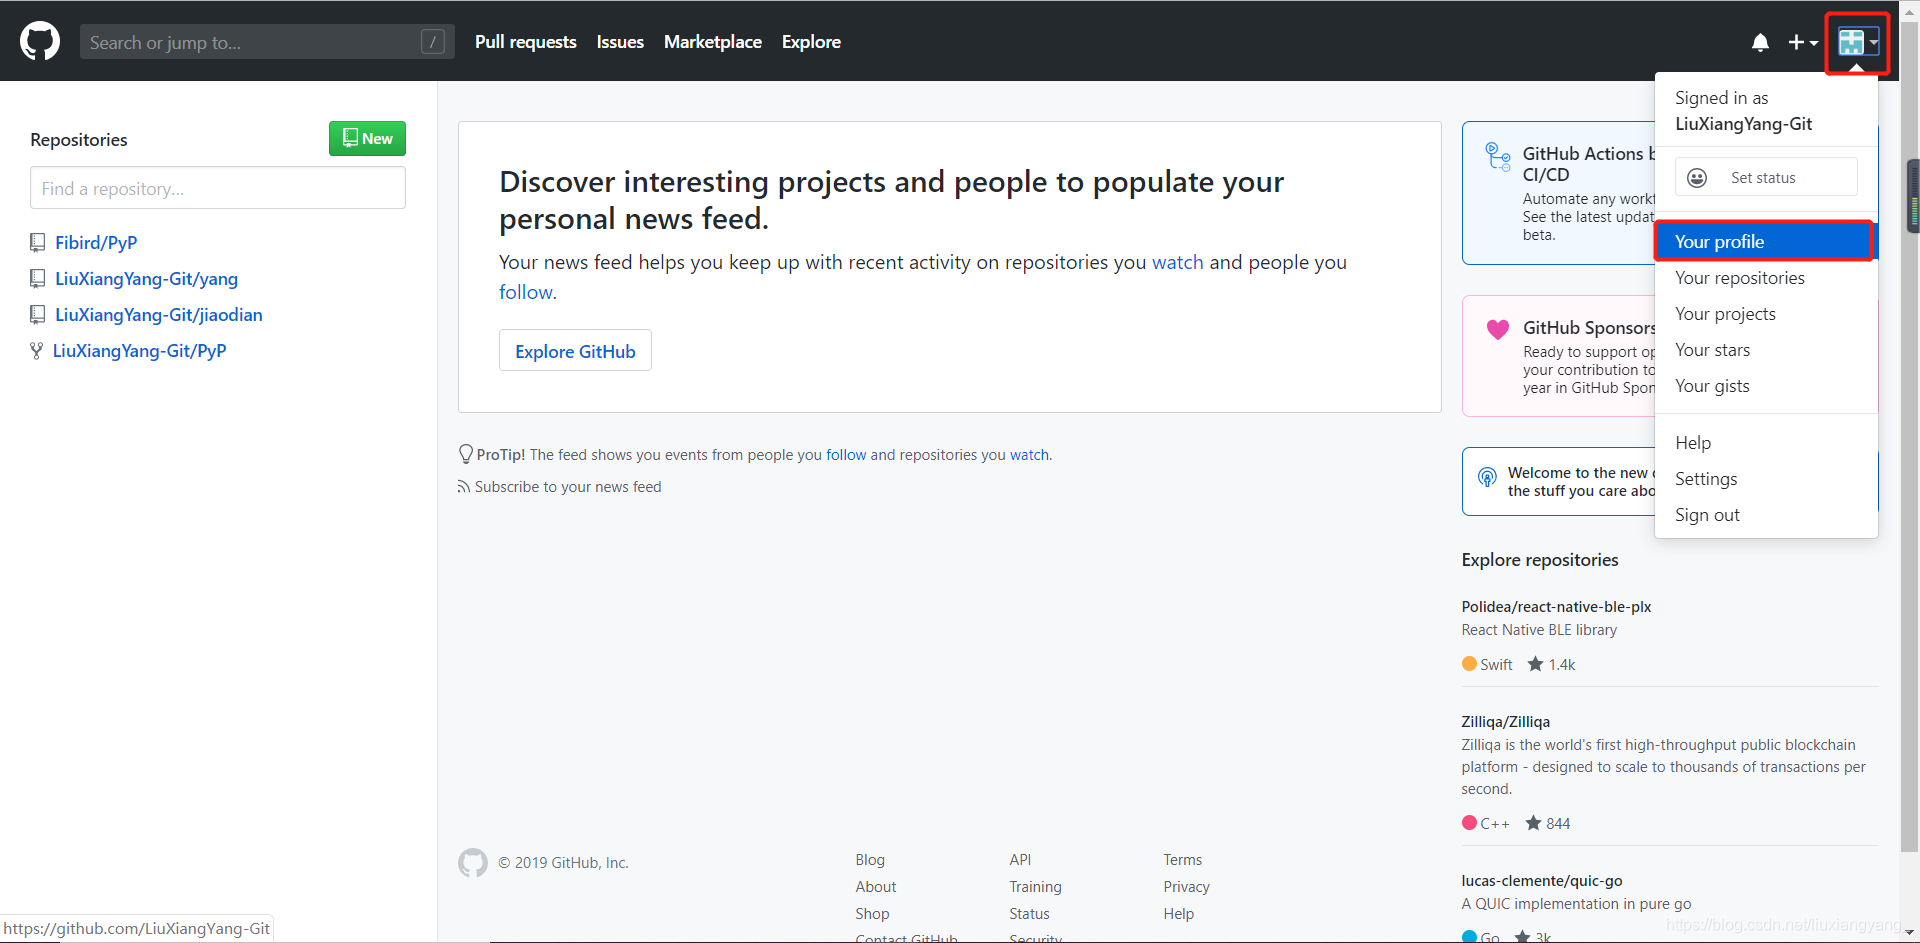Click the smiley icon in Set status
The height and width of the screenshot is (943, 1920).
1697,178
